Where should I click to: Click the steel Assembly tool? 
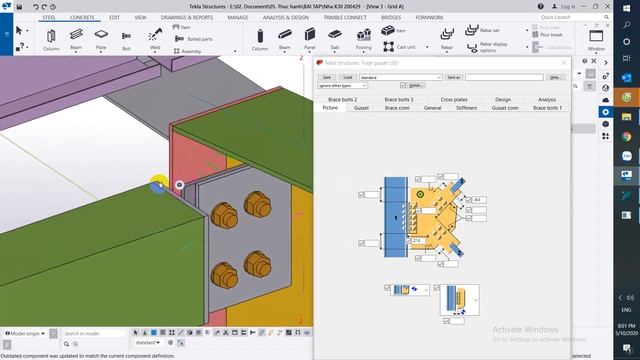point(187,51)
